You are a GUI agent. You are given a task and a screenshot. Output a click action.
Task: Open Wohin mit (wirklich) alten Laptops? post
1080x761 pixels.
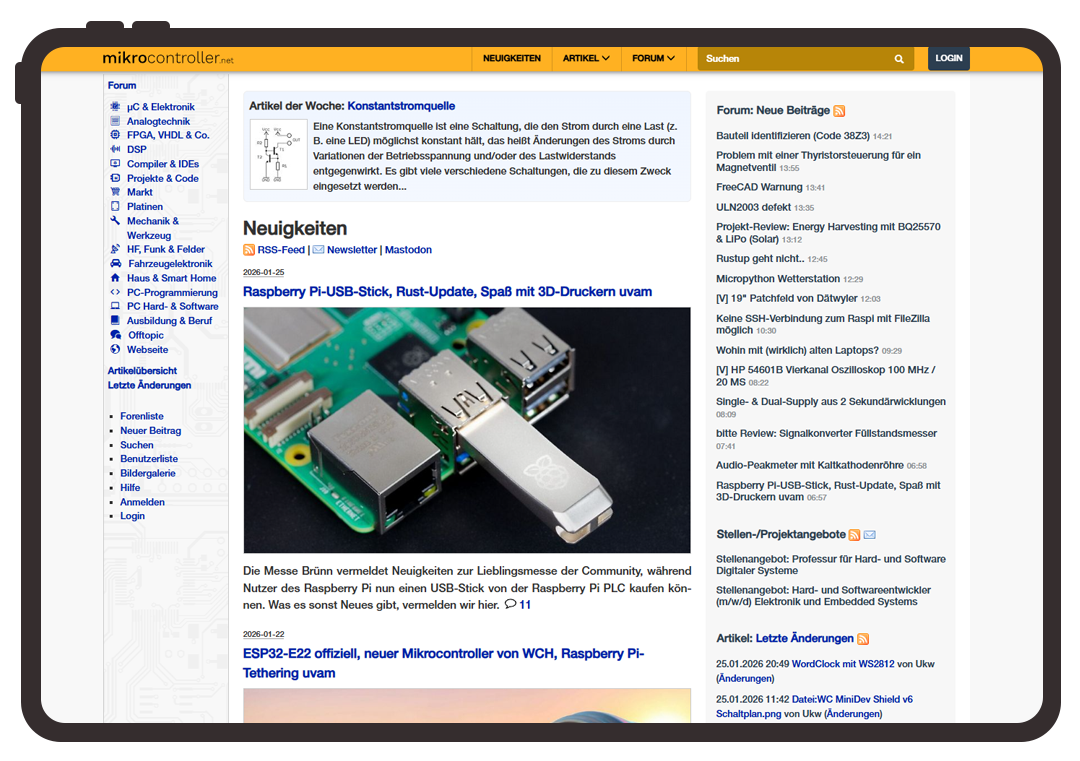tap(798, 351)
